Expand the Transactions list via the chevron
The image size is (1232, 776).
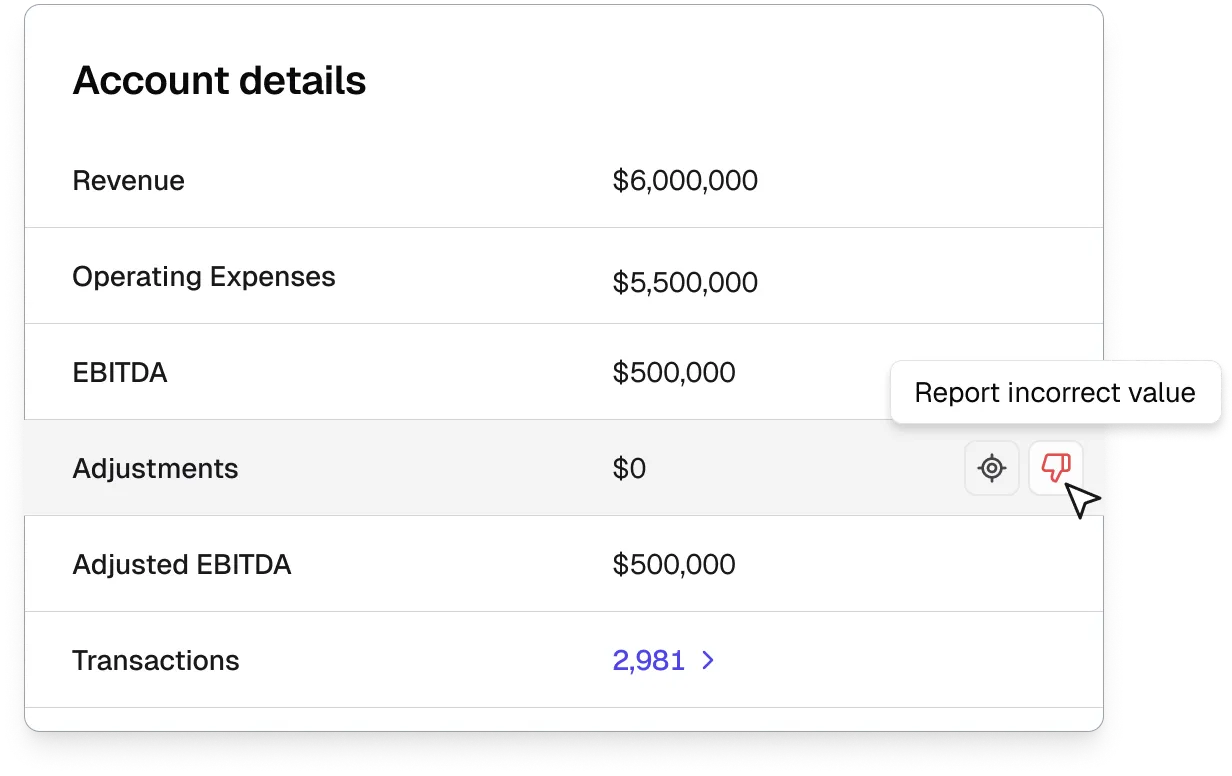click(708, 660)
